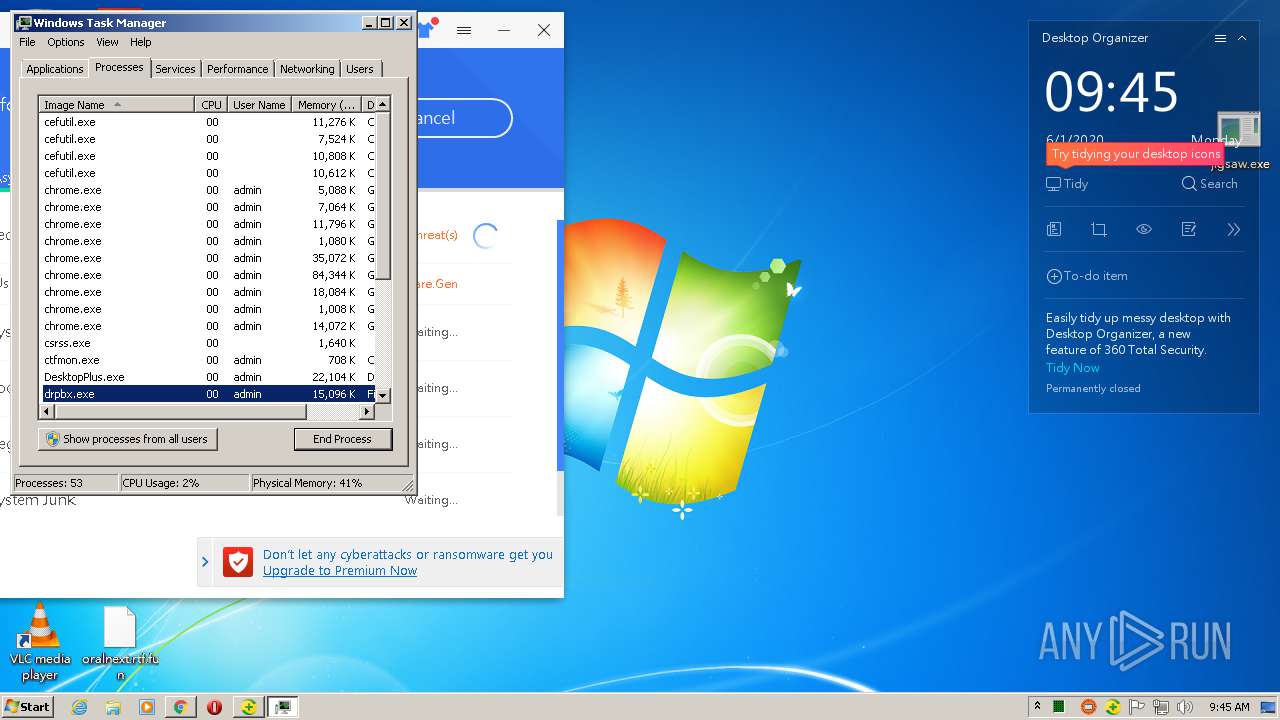Open Opera browser from taskbar
The image size is (1280, 720).
214,707
